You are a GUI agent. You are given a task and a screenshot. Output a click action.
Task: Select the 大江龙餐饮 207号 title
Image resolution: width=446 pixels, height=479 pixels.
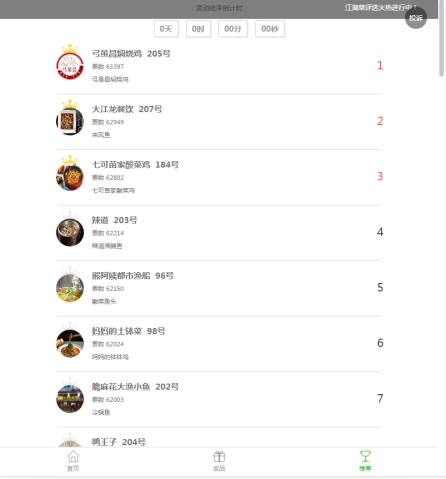127,109
